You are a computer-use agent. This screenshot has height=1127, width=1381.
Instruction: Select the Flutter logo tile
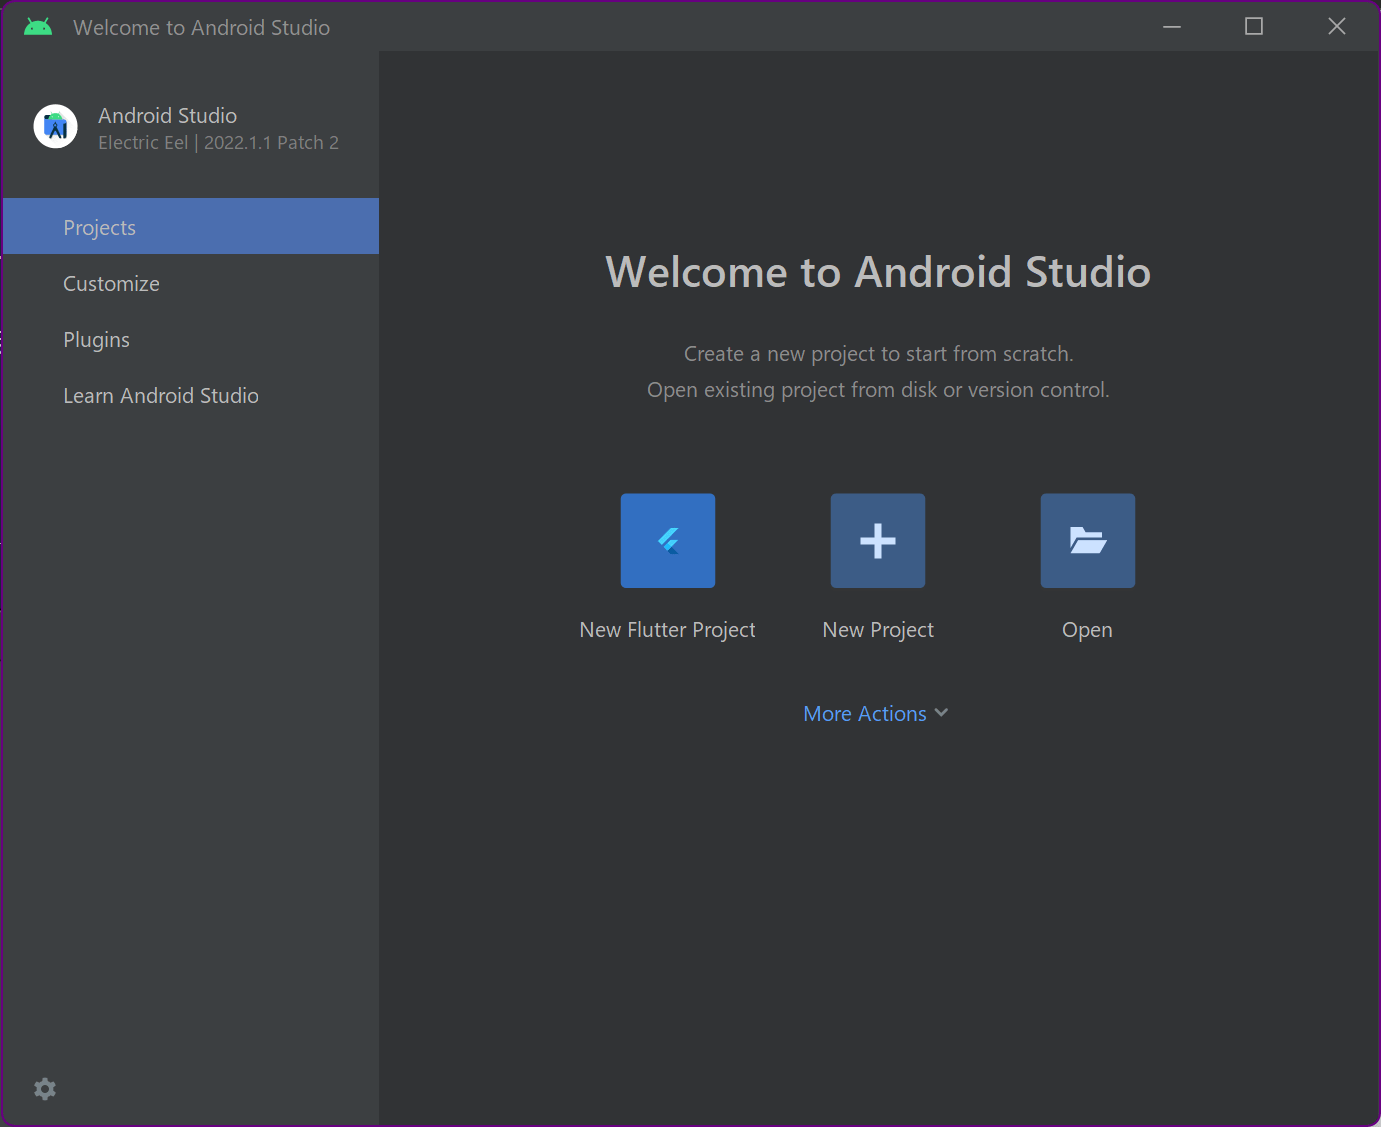[x=667, y=540]
